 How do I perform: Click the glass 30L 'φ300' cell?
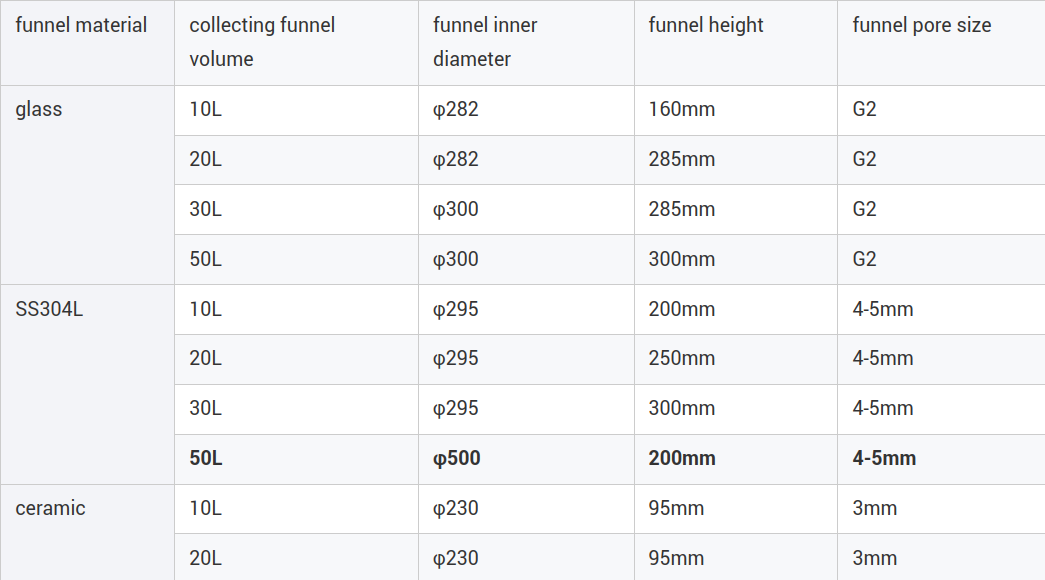pos(526,209)
